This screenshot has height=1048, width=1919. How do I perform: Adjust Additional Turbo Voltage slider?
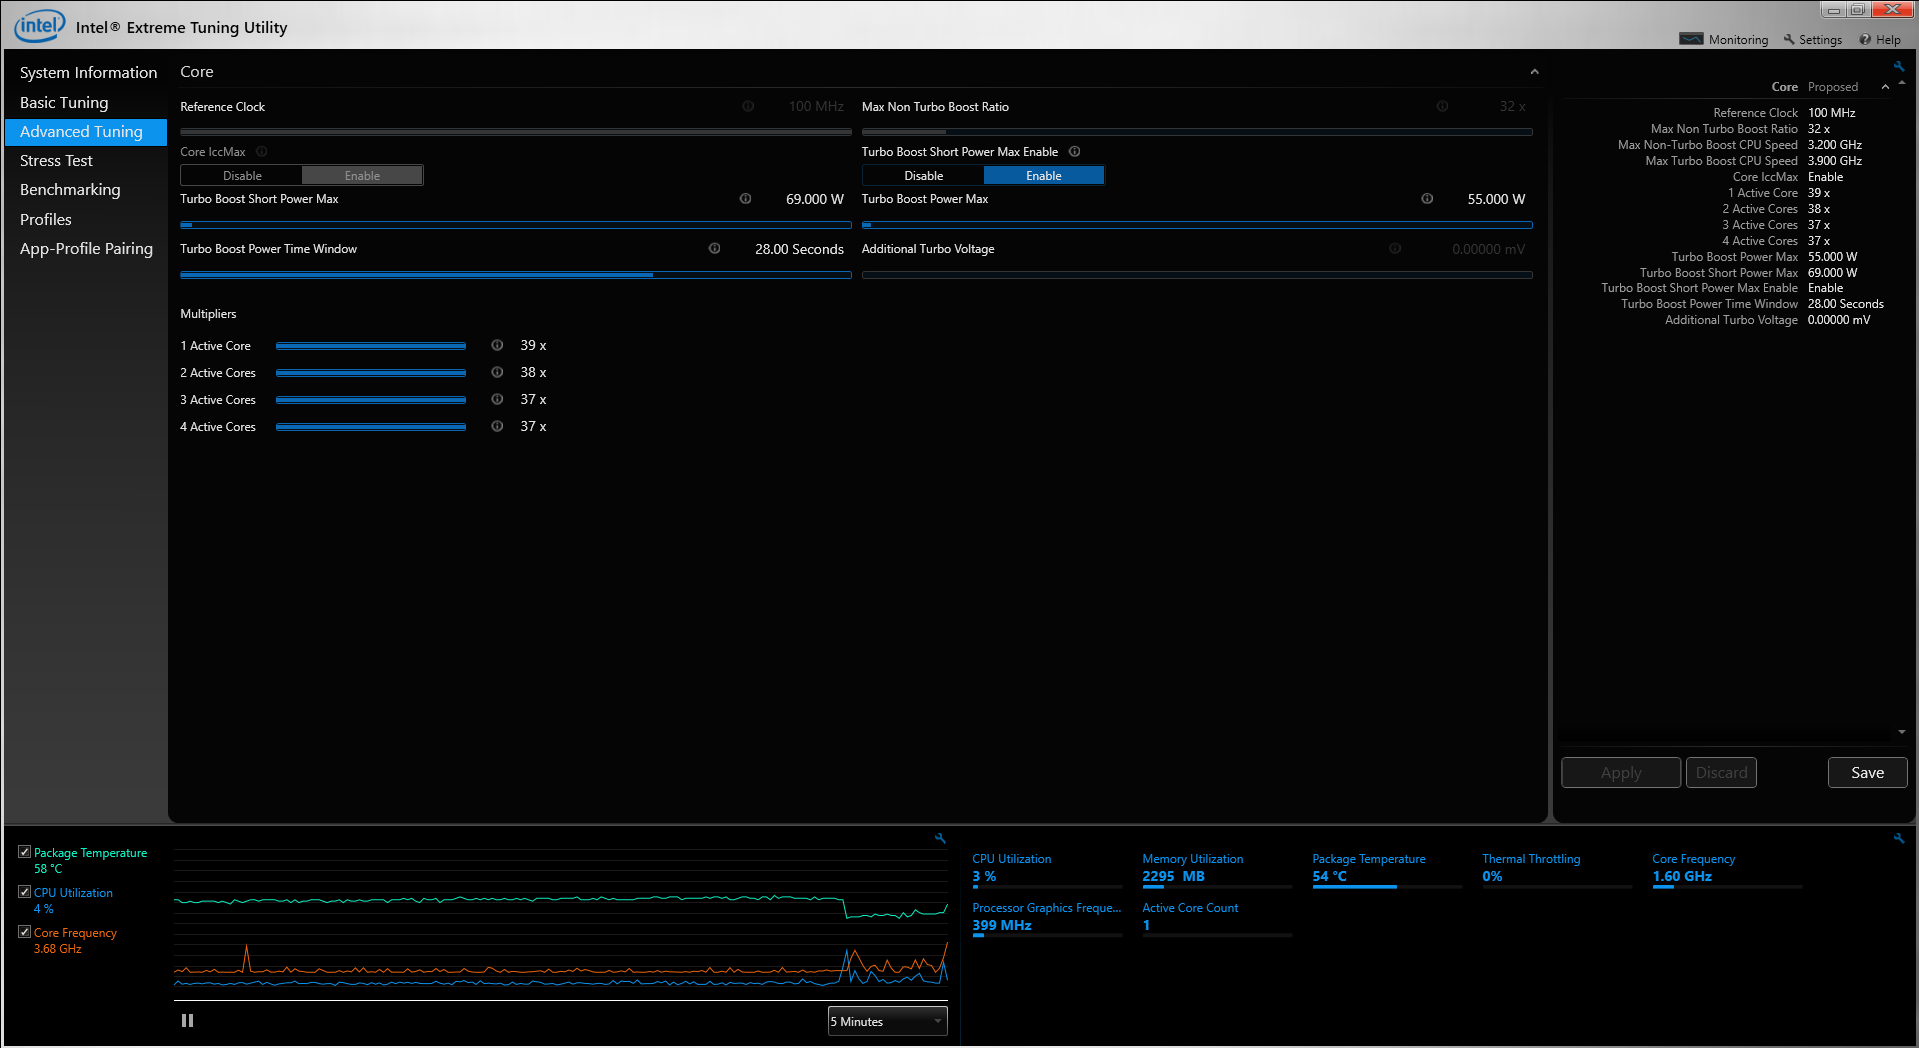tap(1197, 275)
